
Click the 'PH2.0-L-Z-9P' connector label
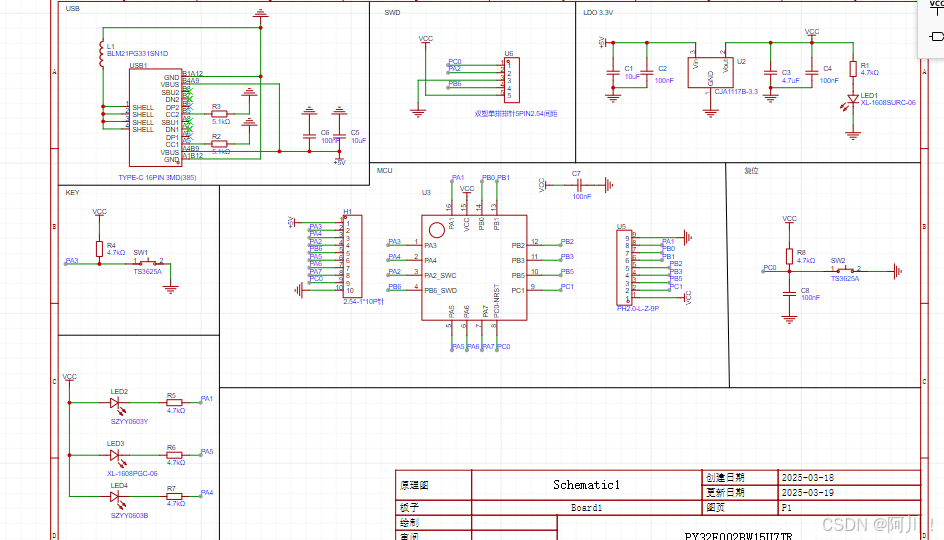(638, 308)
